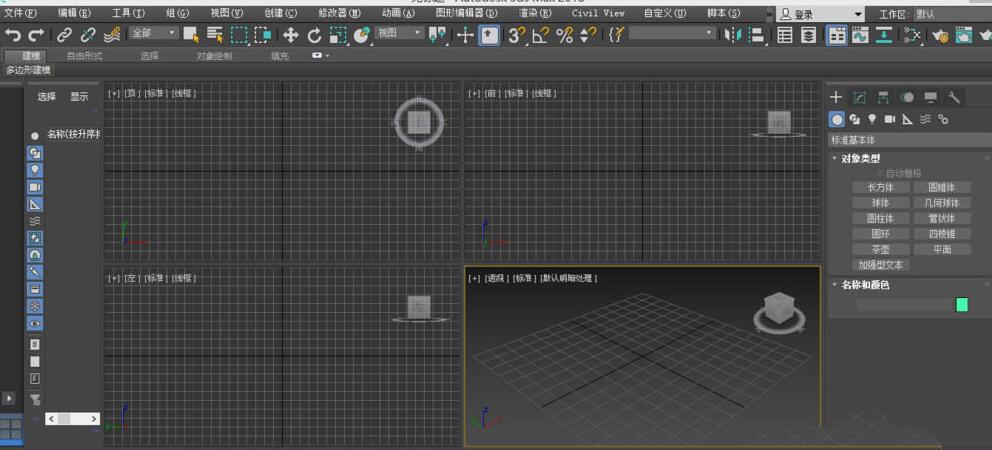Open the named selection sets dropdown
The width and height of the screenshot is (992, 450).
point(672,33)
